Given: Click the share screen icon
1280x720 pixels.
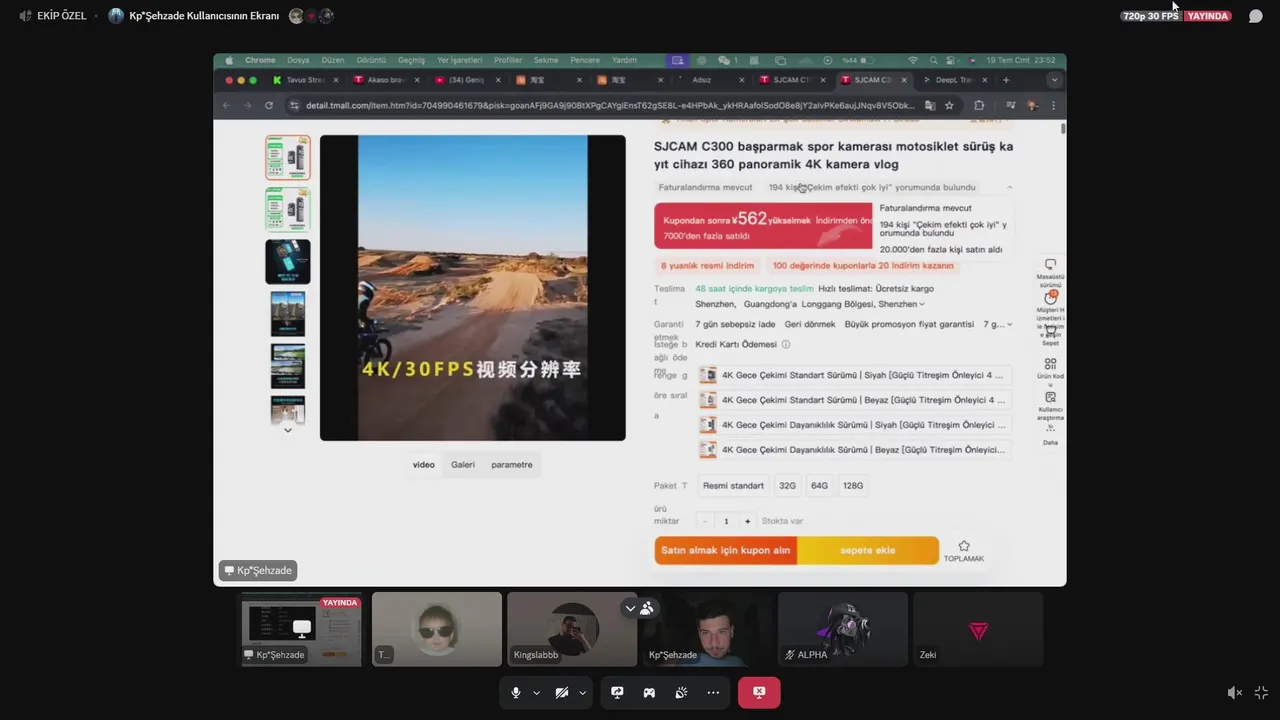Looking at the screenshot, I should coord(617,693).
